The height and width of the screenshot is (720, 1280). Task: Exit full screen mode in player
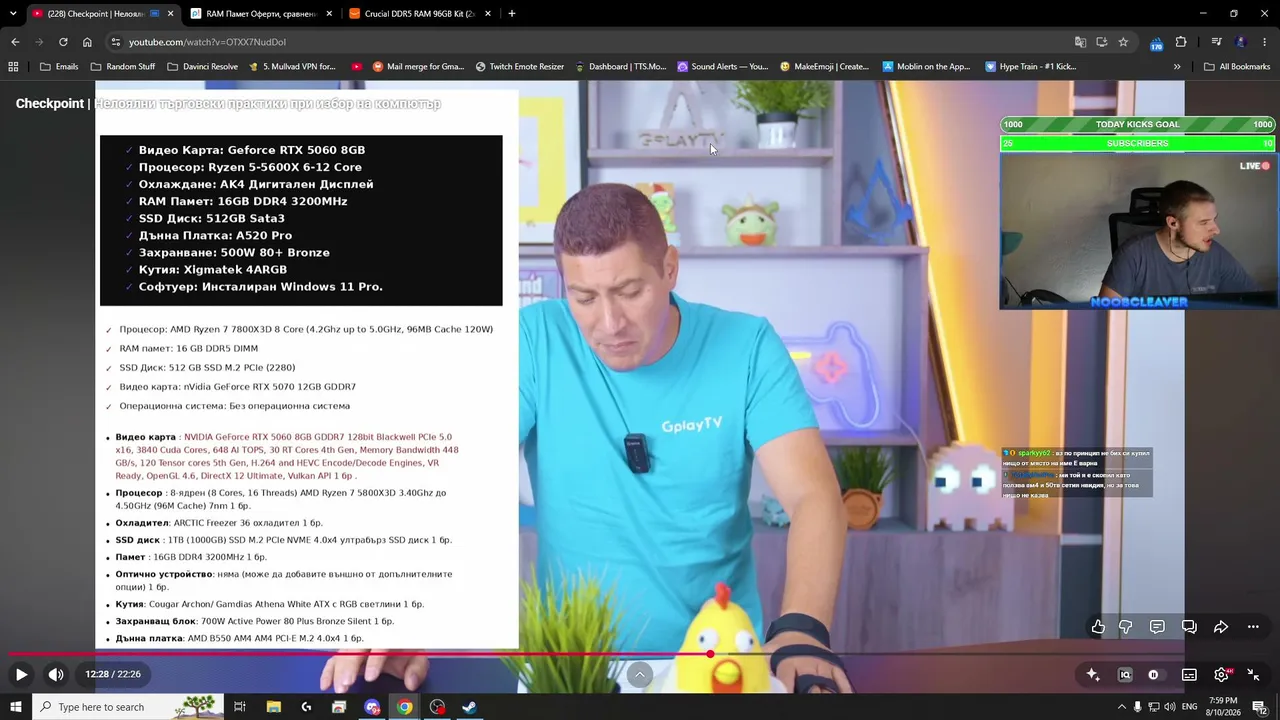(1253, 675)
